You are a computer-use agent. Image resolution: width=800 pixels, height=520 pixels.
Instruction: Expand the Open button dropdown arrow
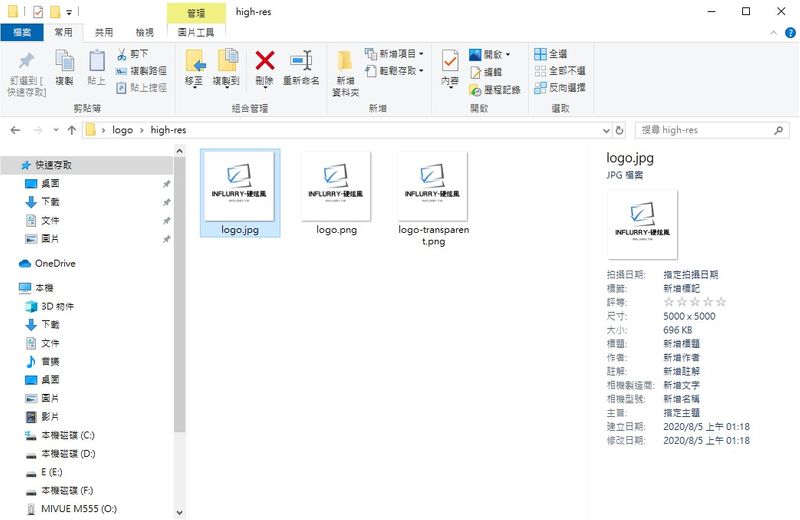[508, 54]
